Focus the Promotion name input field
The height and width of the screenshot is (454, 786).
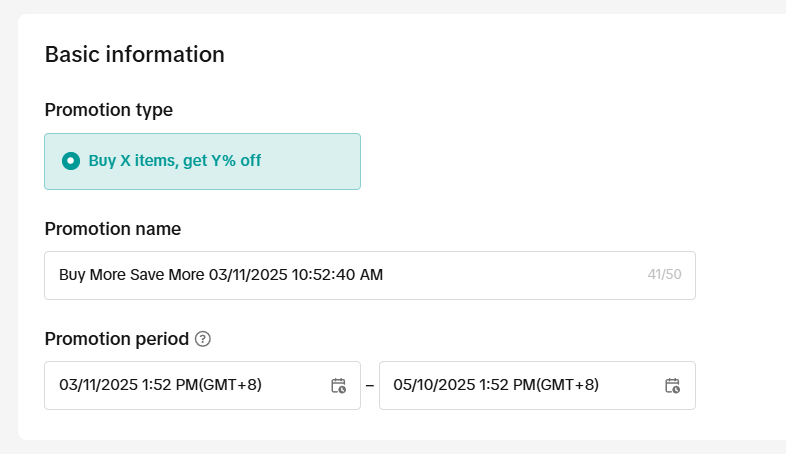[x=370, y=276]
